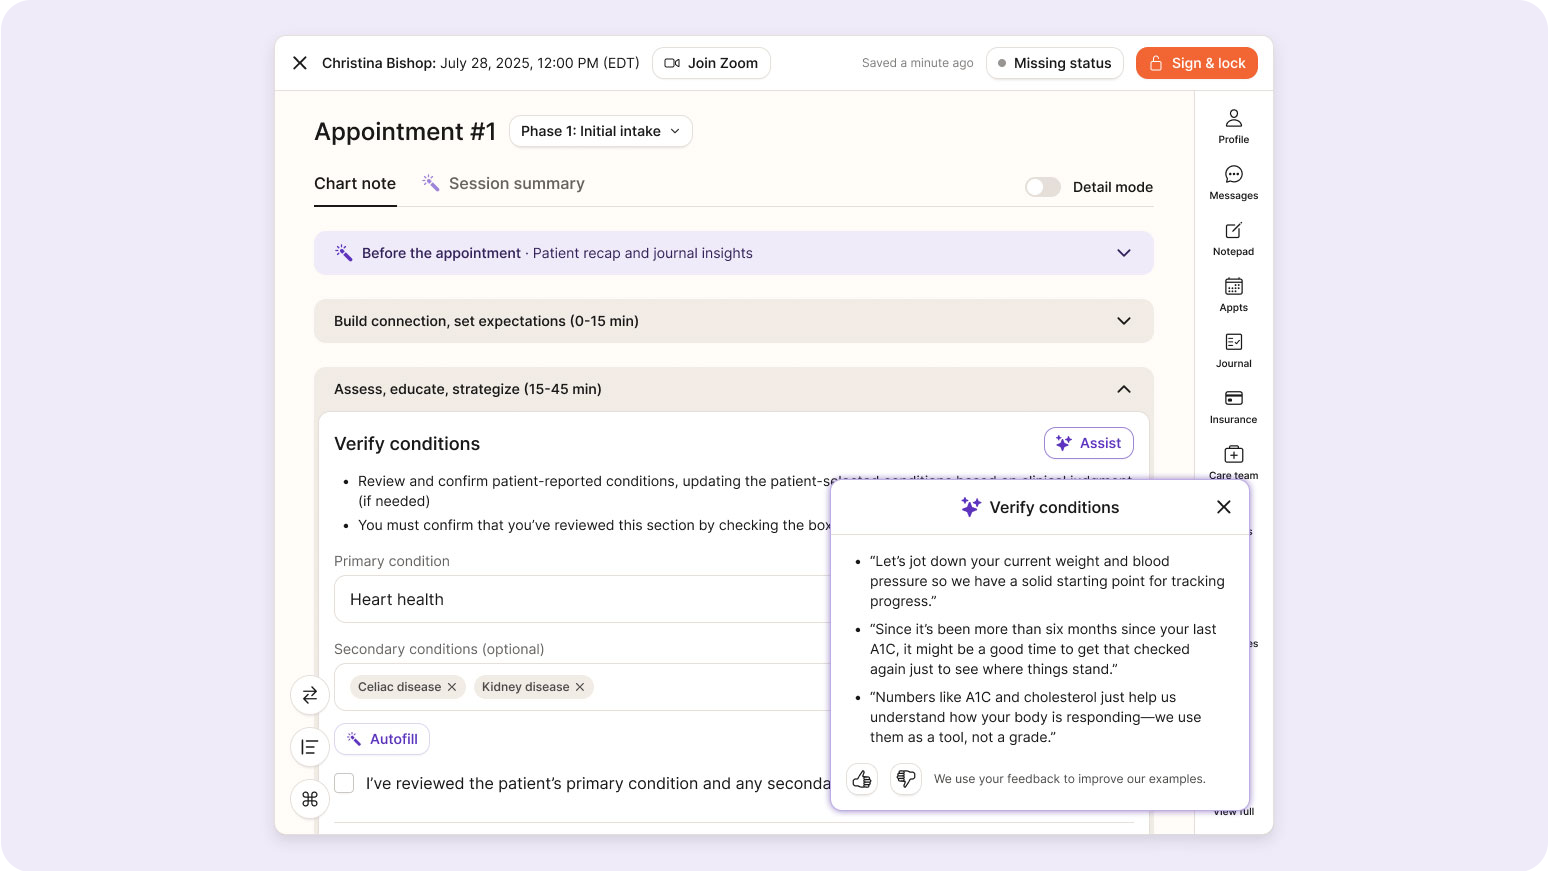This screenshot has width=1548, height=871.
Task: Close the Verify conditions popup
Action: click(x=1223, y=507)
